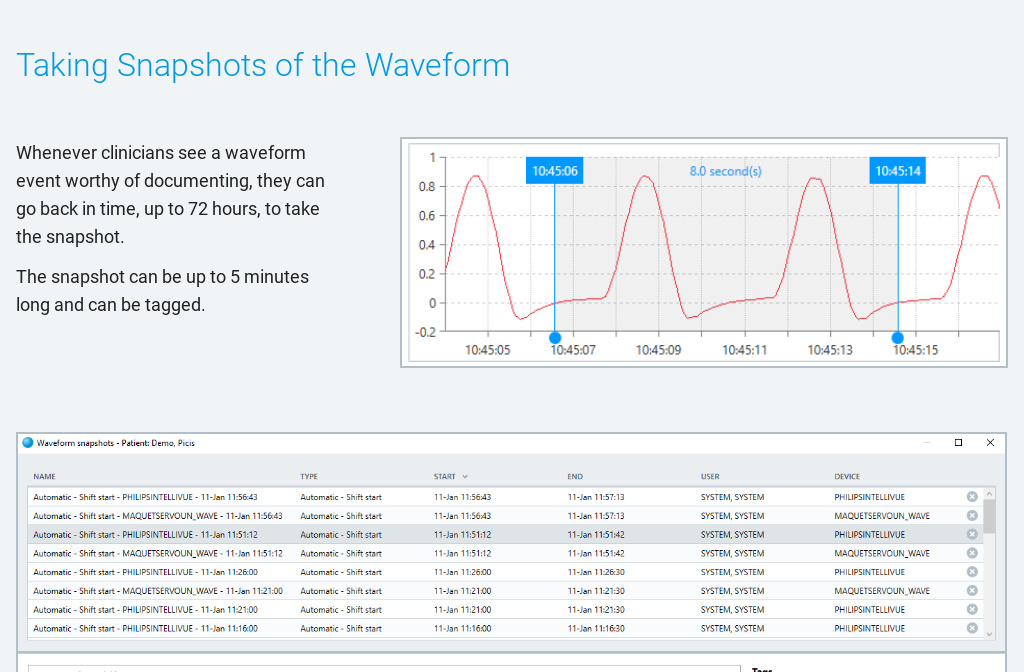This screenshot has height=672, width=1024.
Task: Click the 8.0 second(s) interval label
Action: (x=725, y=171)
